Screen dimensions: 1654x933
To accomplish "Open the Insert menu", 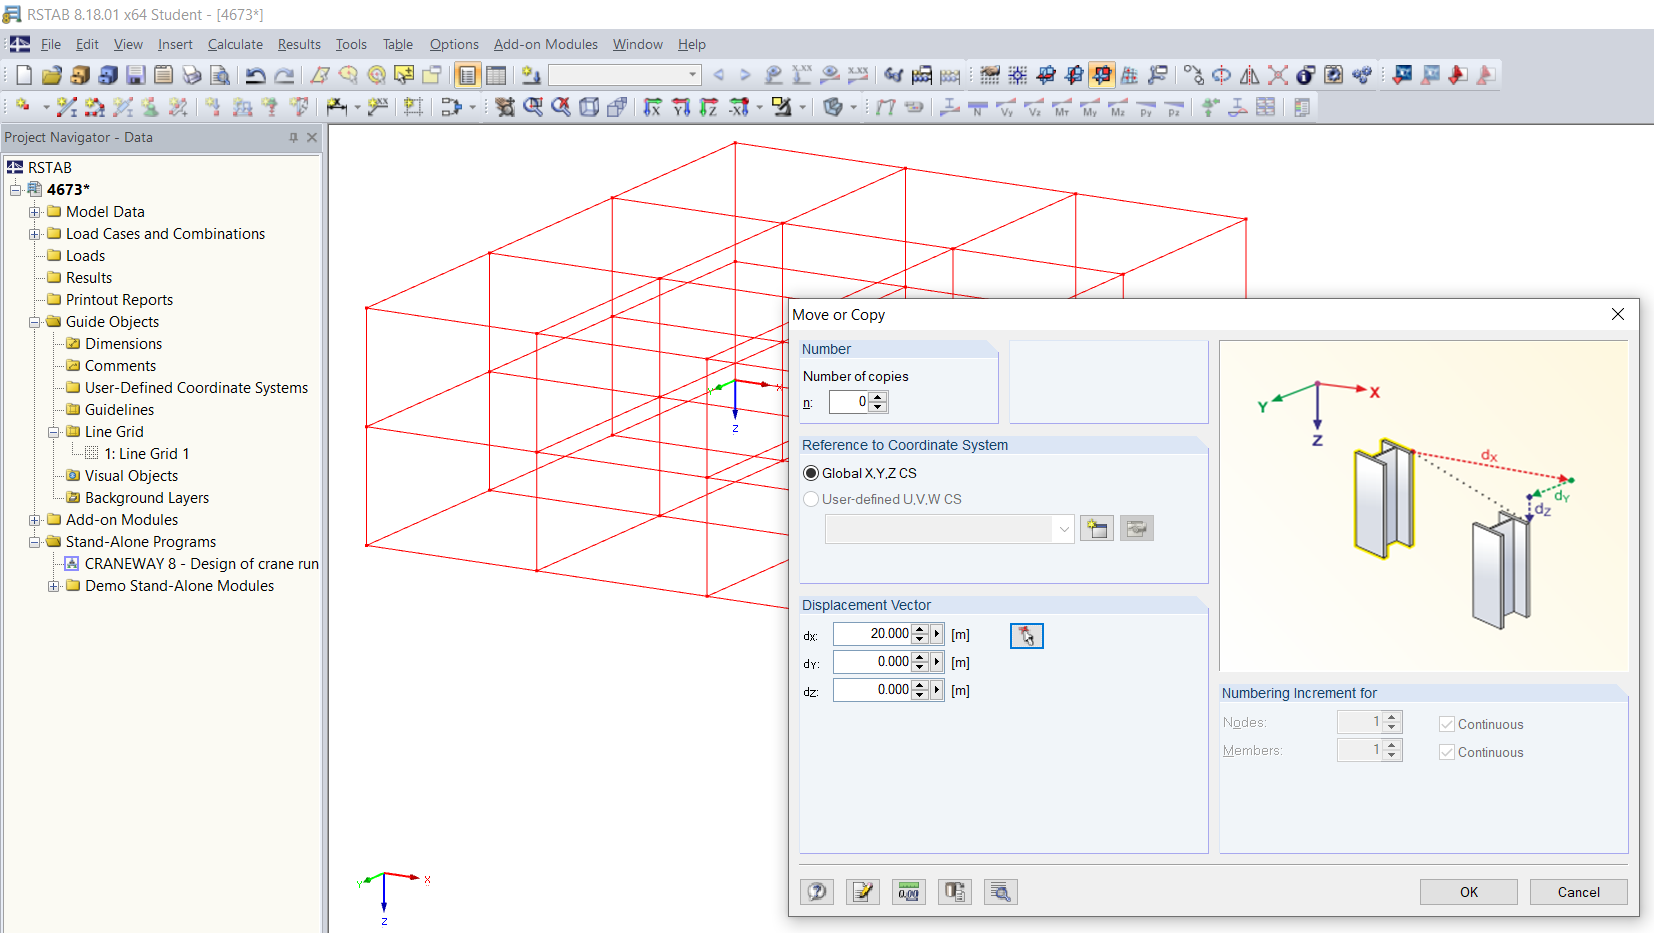I will click(x=175, y=44).
